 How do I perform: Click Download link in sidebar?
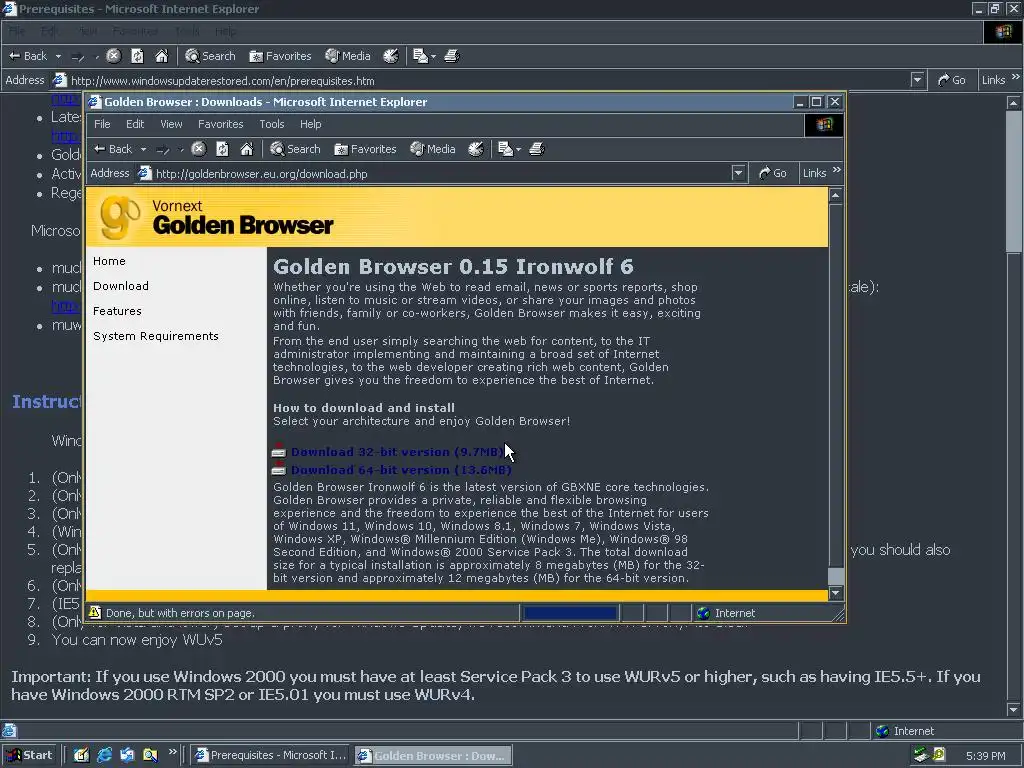(121, 286)
